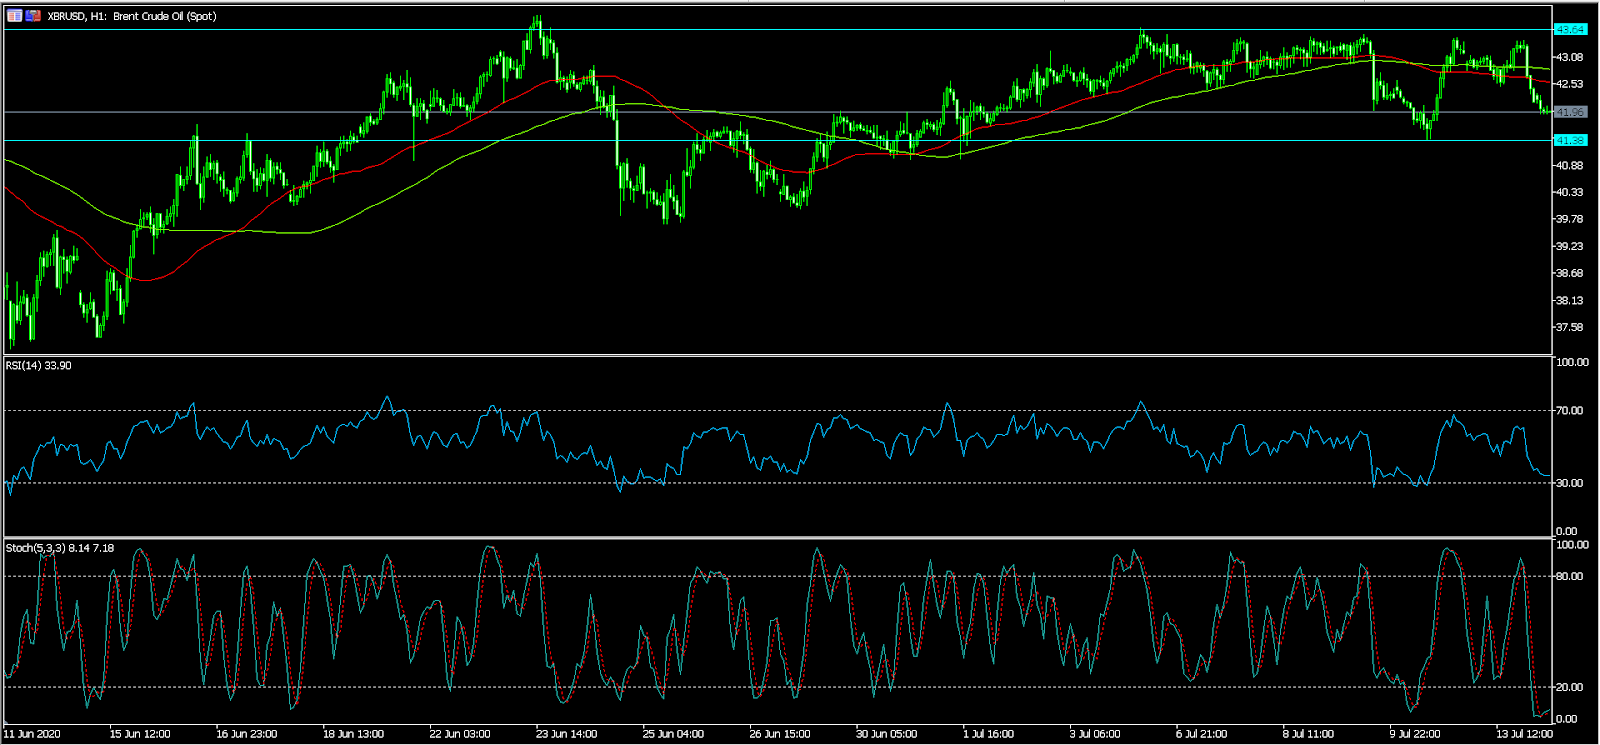Click the RSI 30.00 level value

[1570, 483]
